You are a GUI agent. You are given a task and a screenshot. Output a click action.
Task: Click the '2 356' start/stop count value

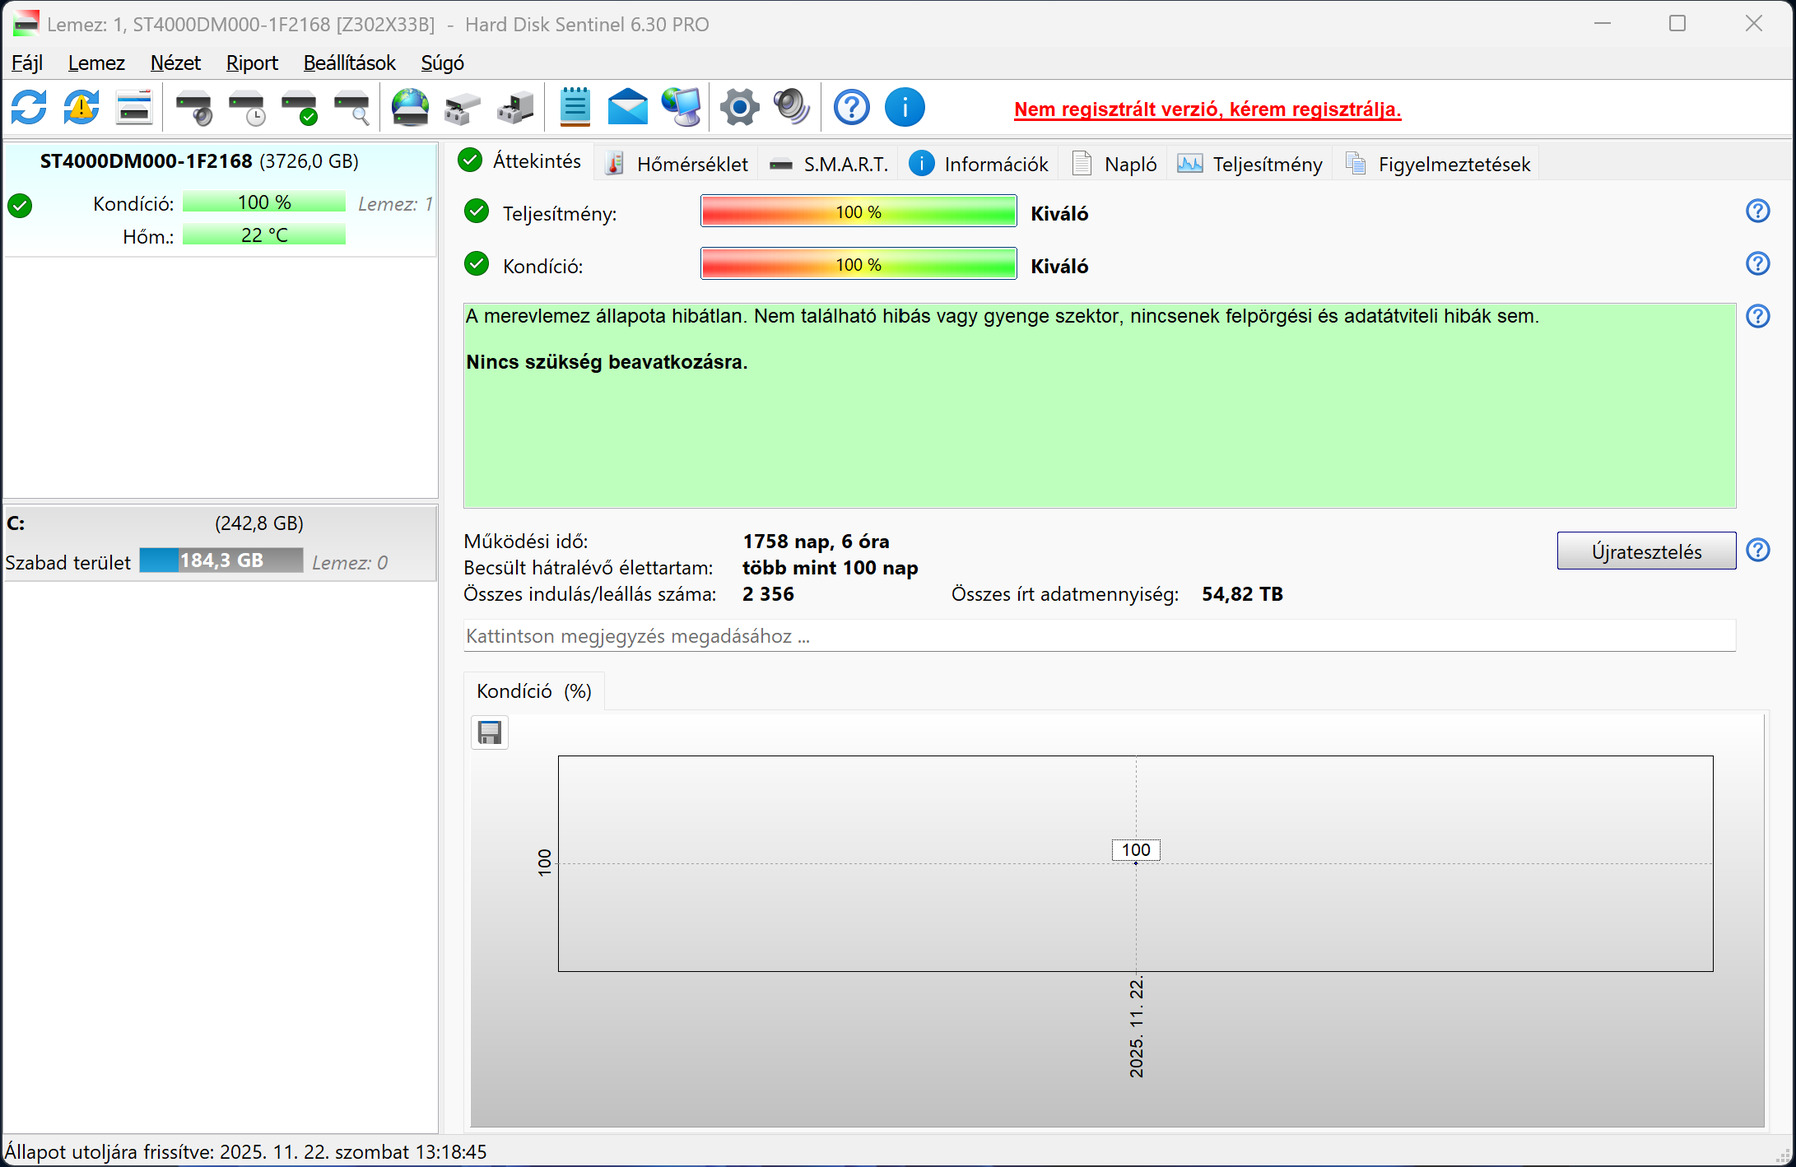(x=768, y=594)
